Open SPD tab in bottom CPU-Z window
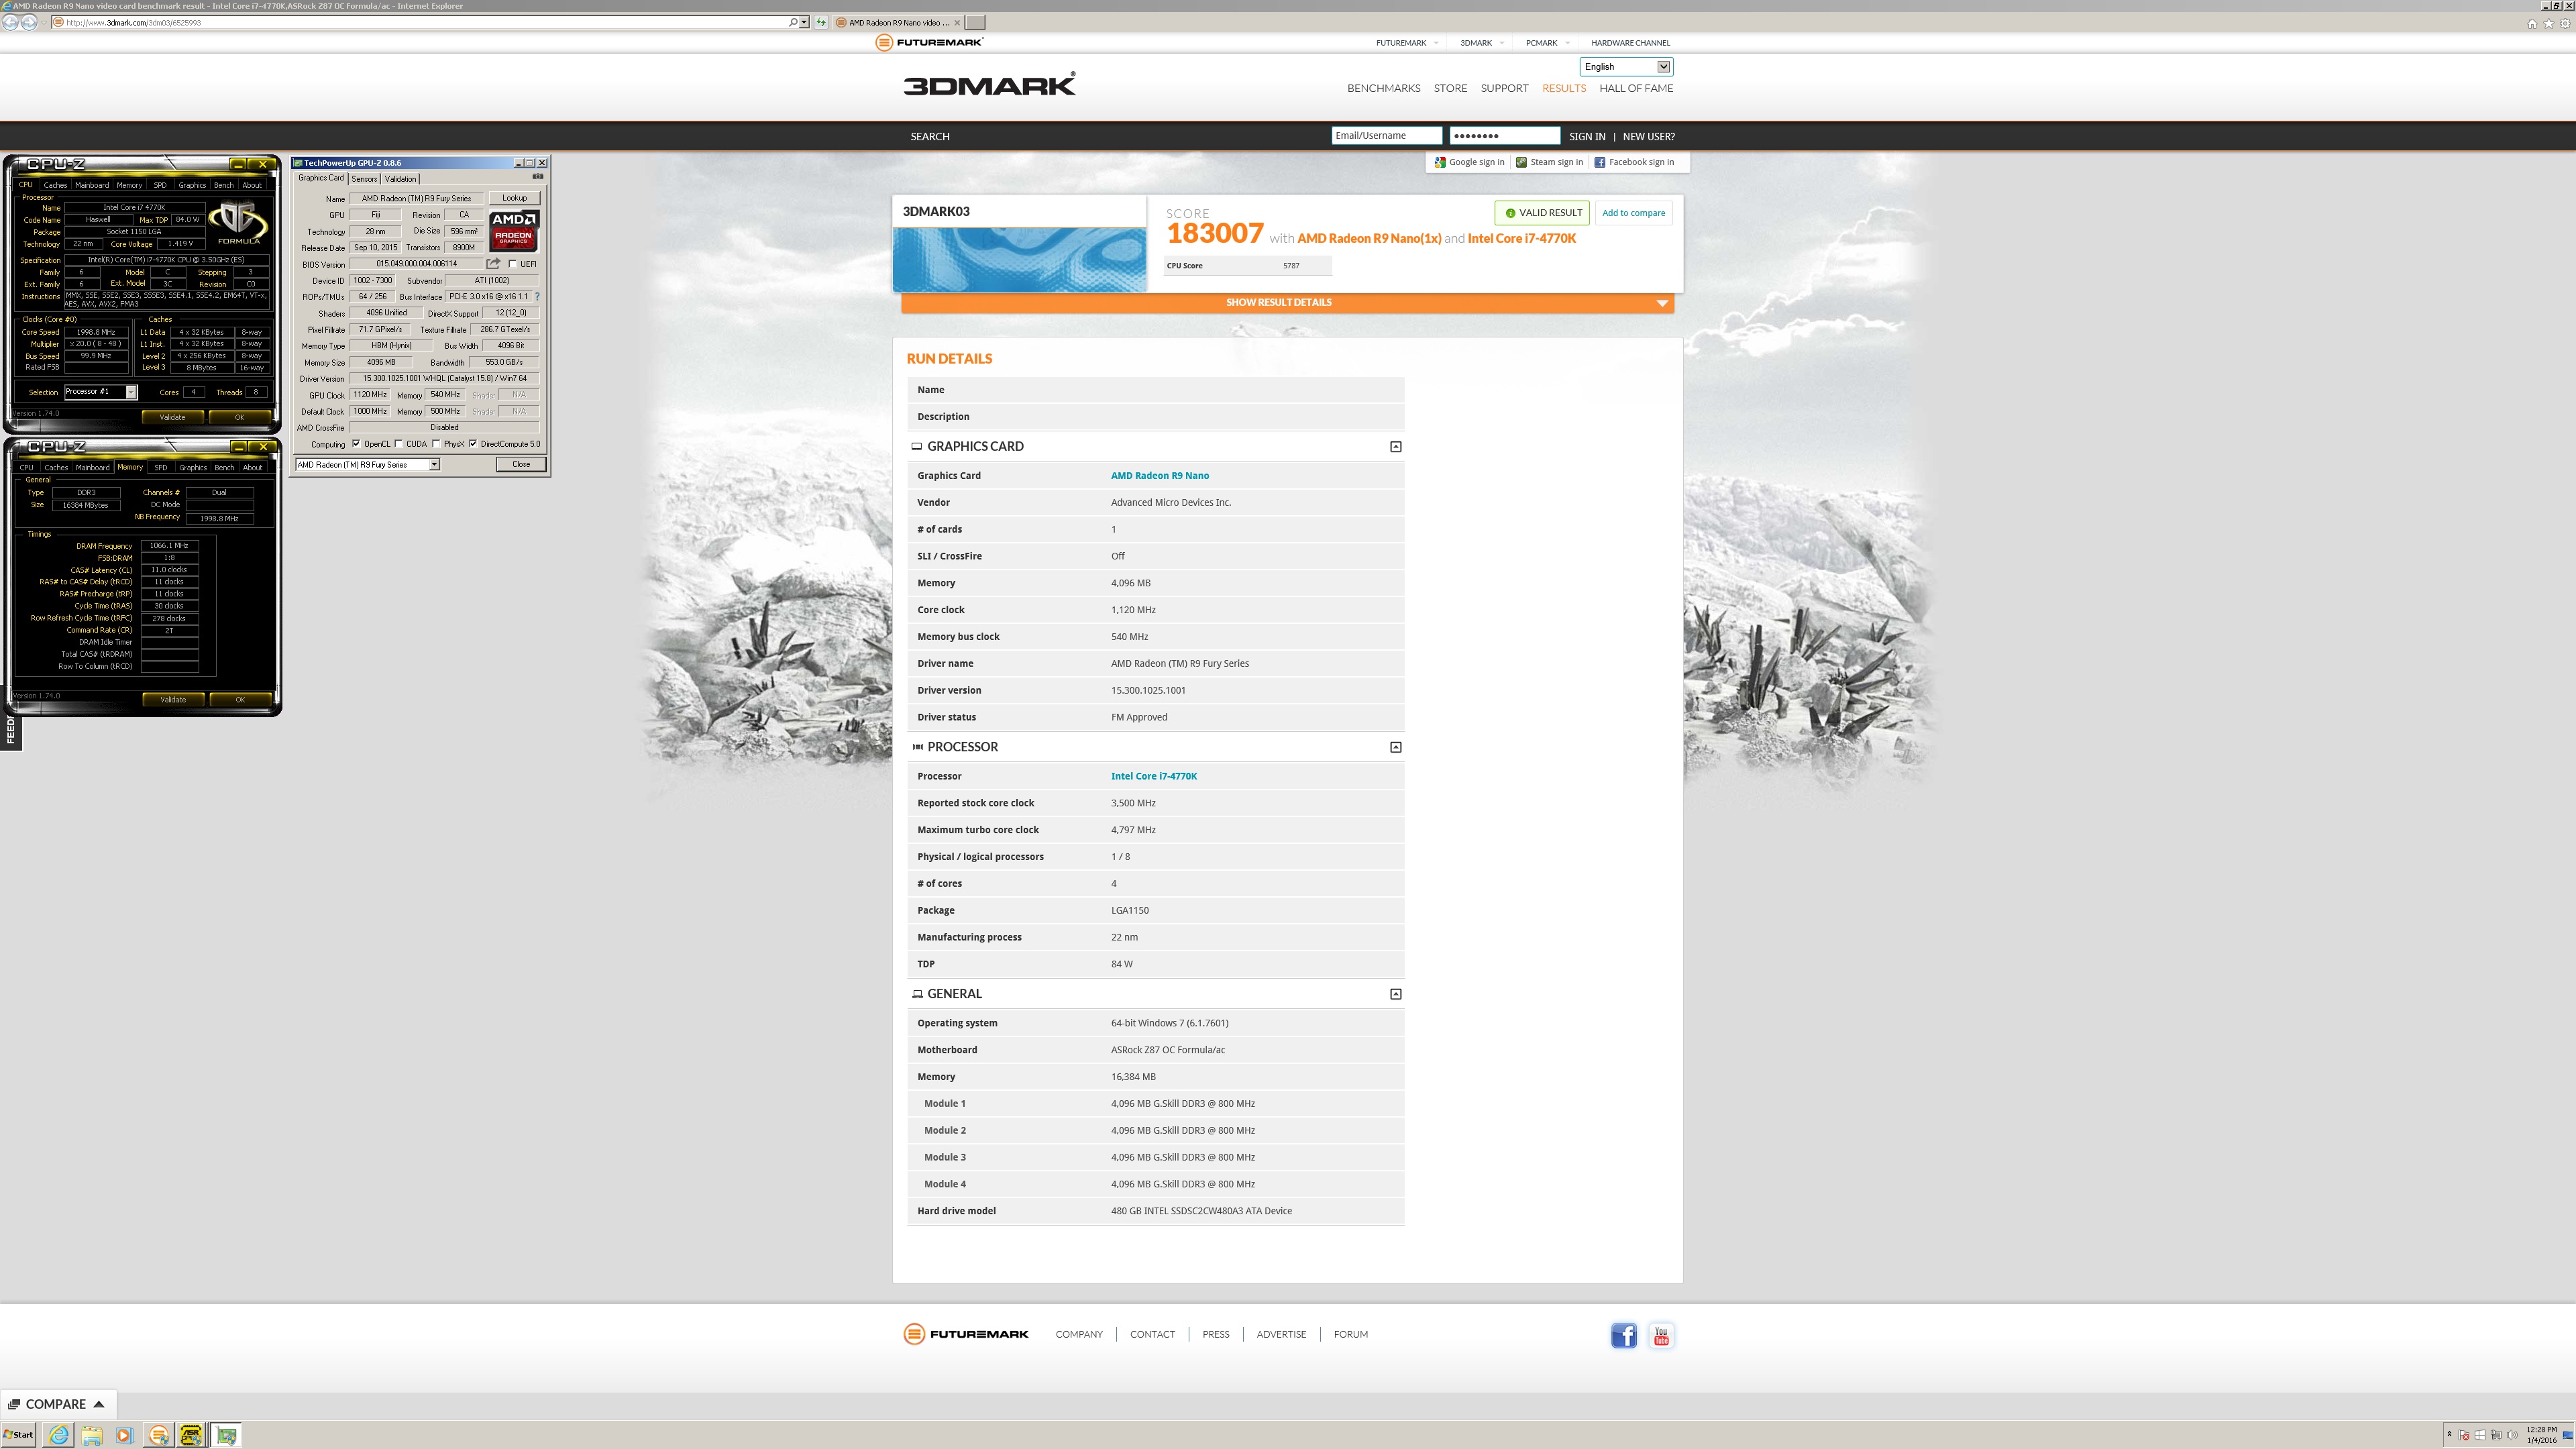The image size is (2576, 1449). pos(160,467)
